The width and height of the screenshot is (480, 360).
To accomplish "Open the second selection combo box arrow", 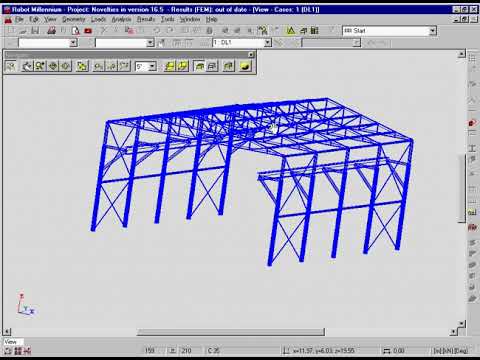I will pos(150,43).
